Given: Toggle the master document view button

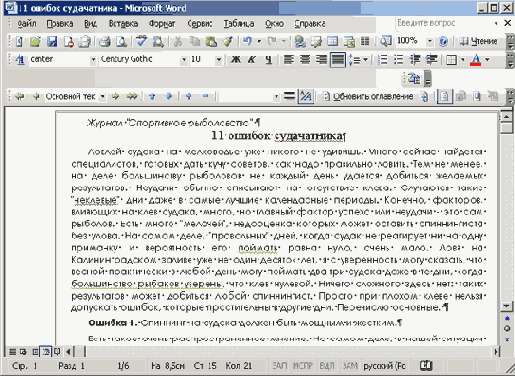Looking at the screenshot, I should (445, 97).
